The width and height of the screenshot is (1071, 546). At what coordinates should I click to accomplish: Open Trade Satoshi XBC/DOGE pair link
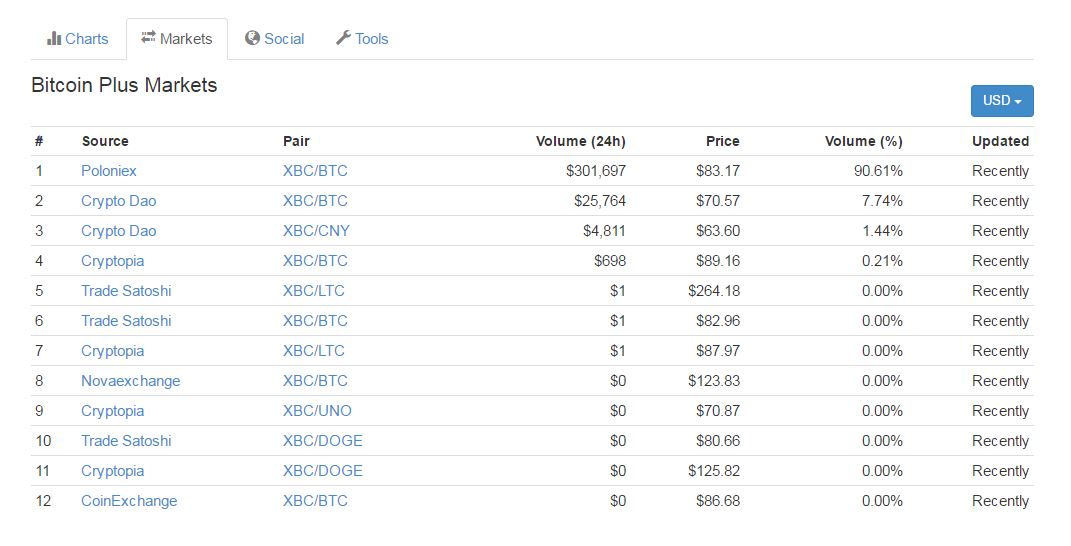pyautogui.click(x=323, y=441)
